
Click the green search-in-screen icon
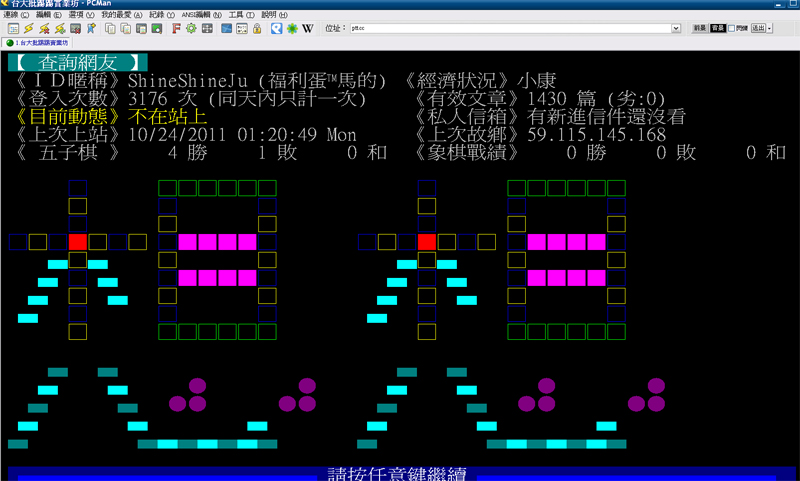click(157, 29)
